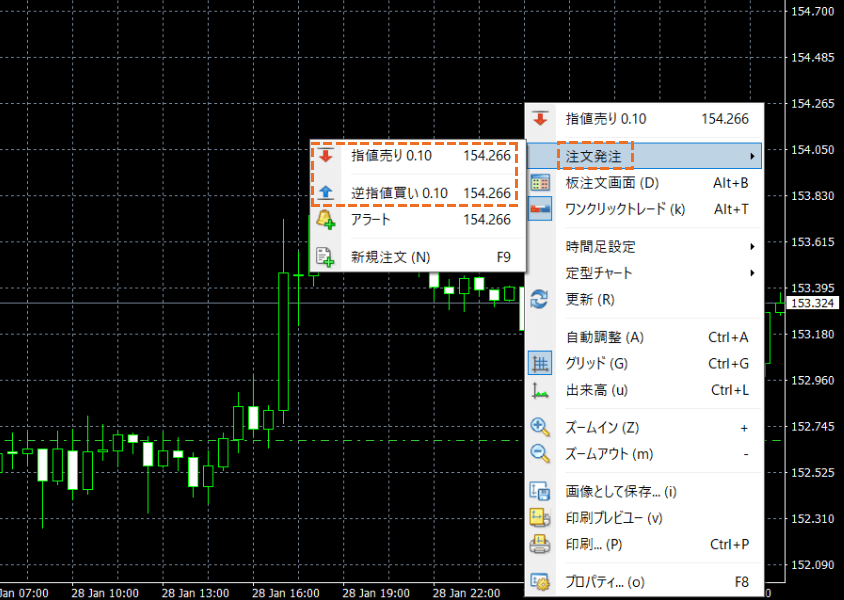
Task: Click the zoom in magnifier icon
Action: pyautogui.click(x=540, y=427)
